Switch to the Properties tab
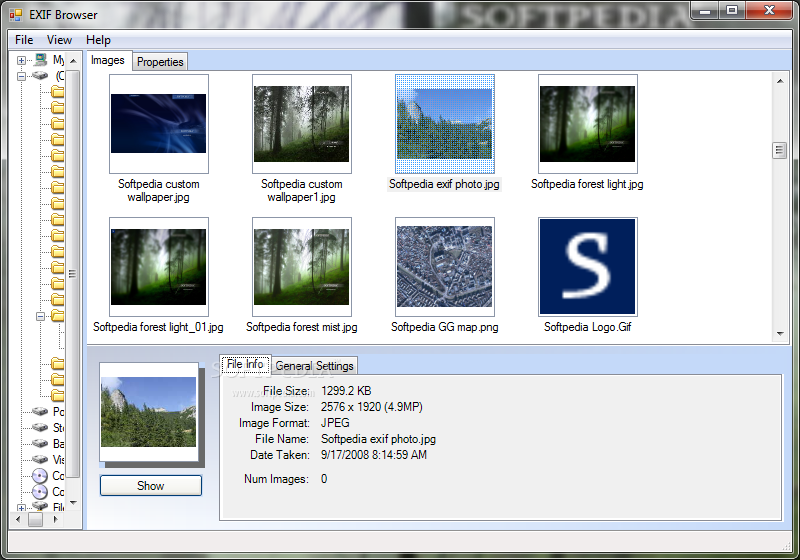 tap(160, 62)
